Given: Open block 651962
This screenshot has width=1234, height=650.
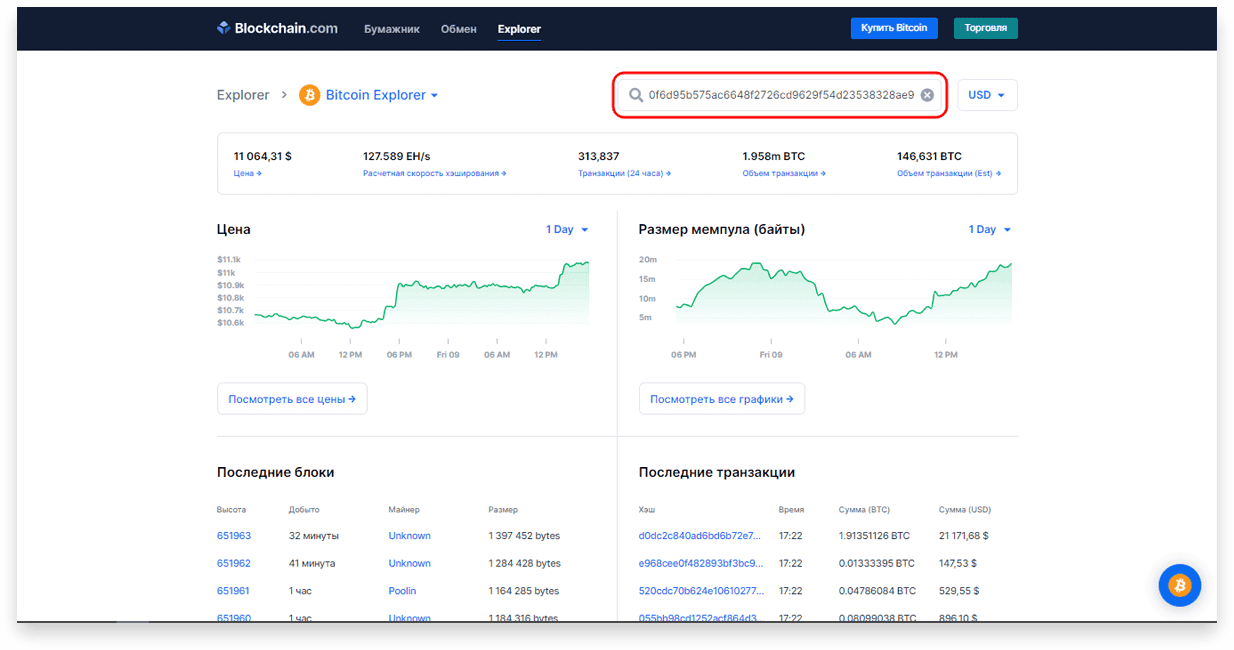Looking at the screenshot, I should [x=234, y=563].
